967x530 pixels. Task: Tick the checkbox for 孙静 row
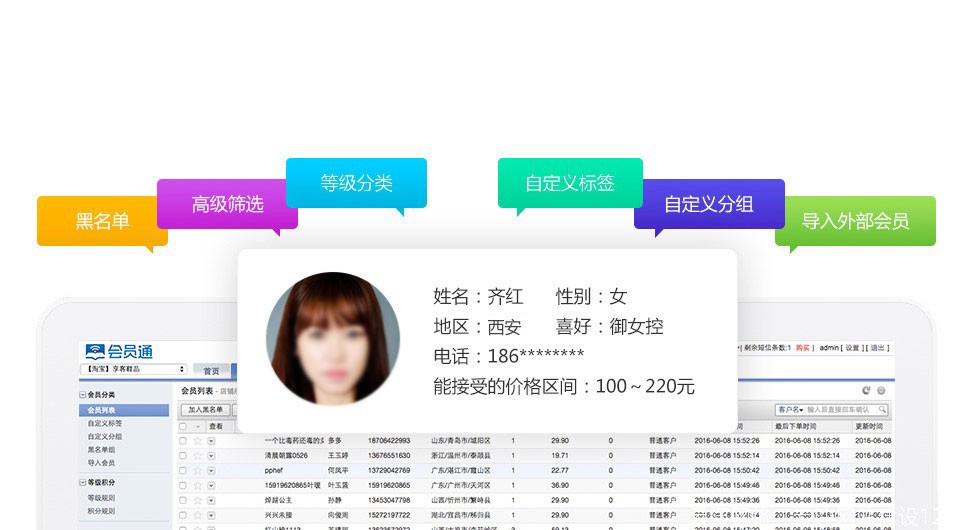click(x=183, y=500)
